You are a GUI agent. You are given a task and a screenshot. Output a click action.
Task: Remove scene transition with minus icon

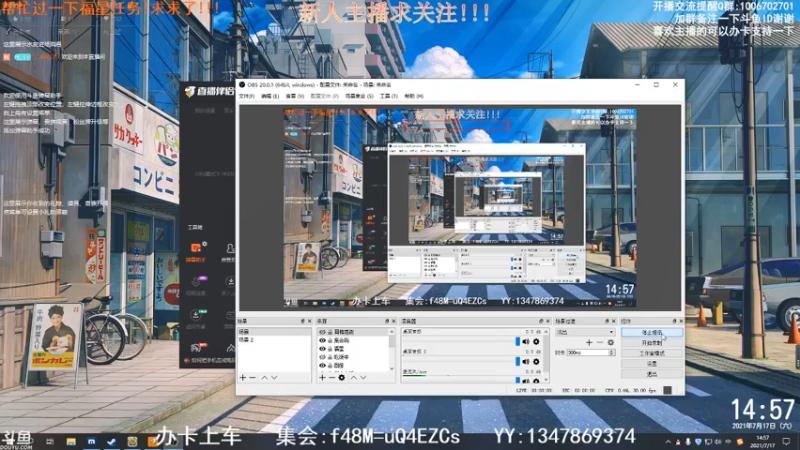click(x=599, y=343)
